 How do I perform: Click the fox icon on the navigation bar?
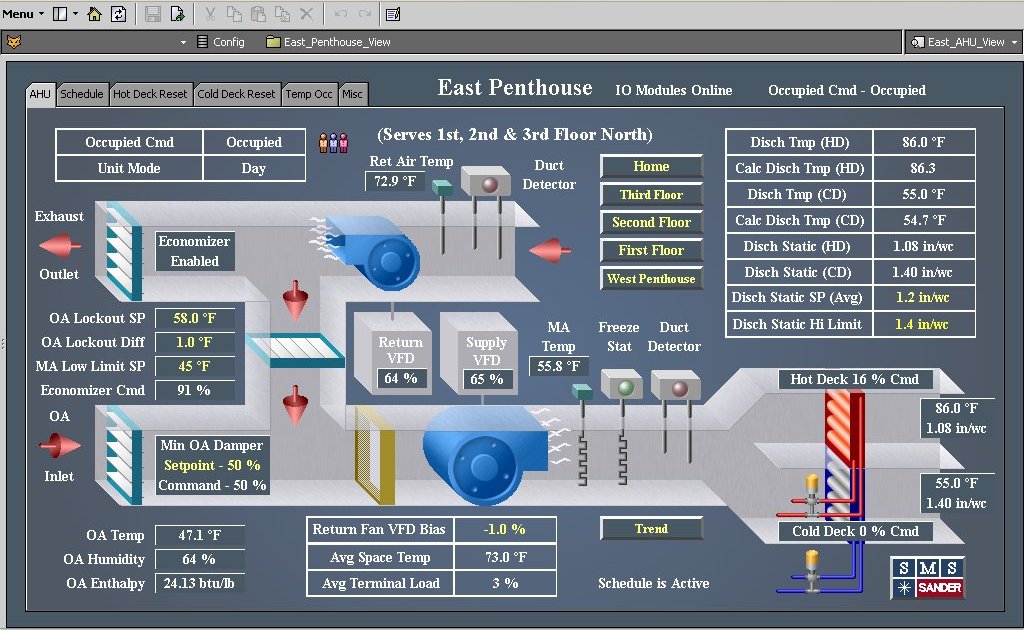click(13, 41)
